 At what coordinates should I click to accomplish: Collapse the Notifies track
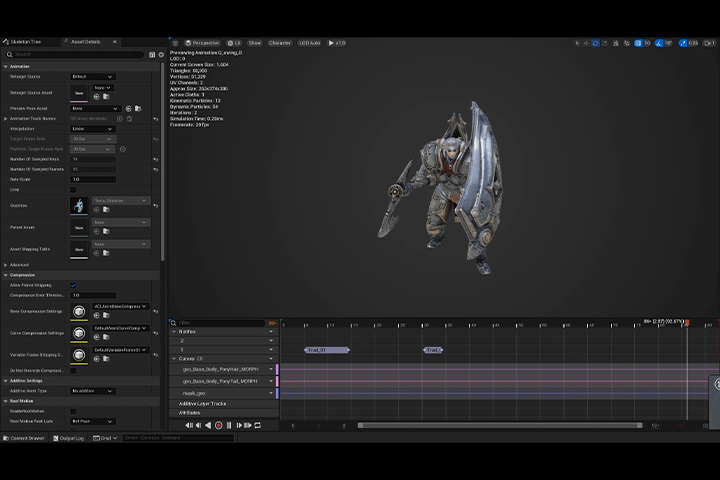pos(174,332)
